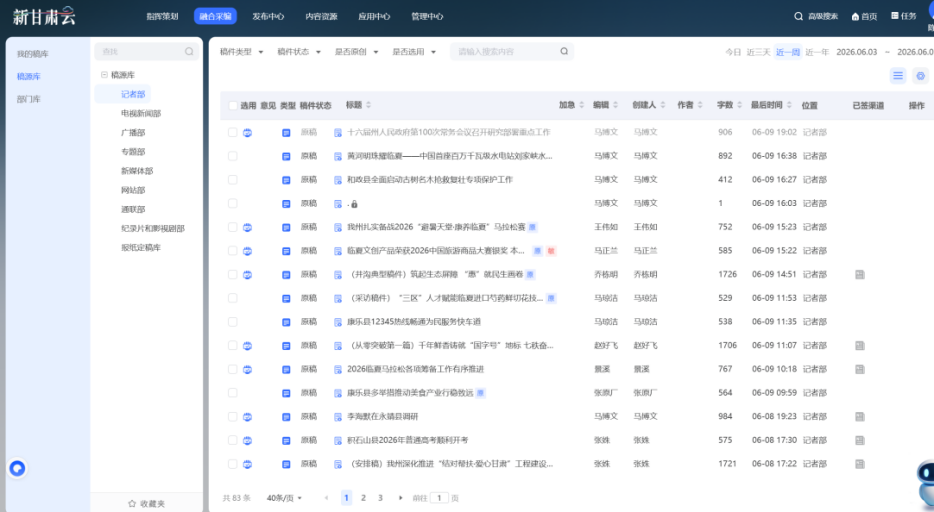Image resolution: width=934 pixels, height=512 pixels.
Task: Go to page 2 of results
Action: 363,498
